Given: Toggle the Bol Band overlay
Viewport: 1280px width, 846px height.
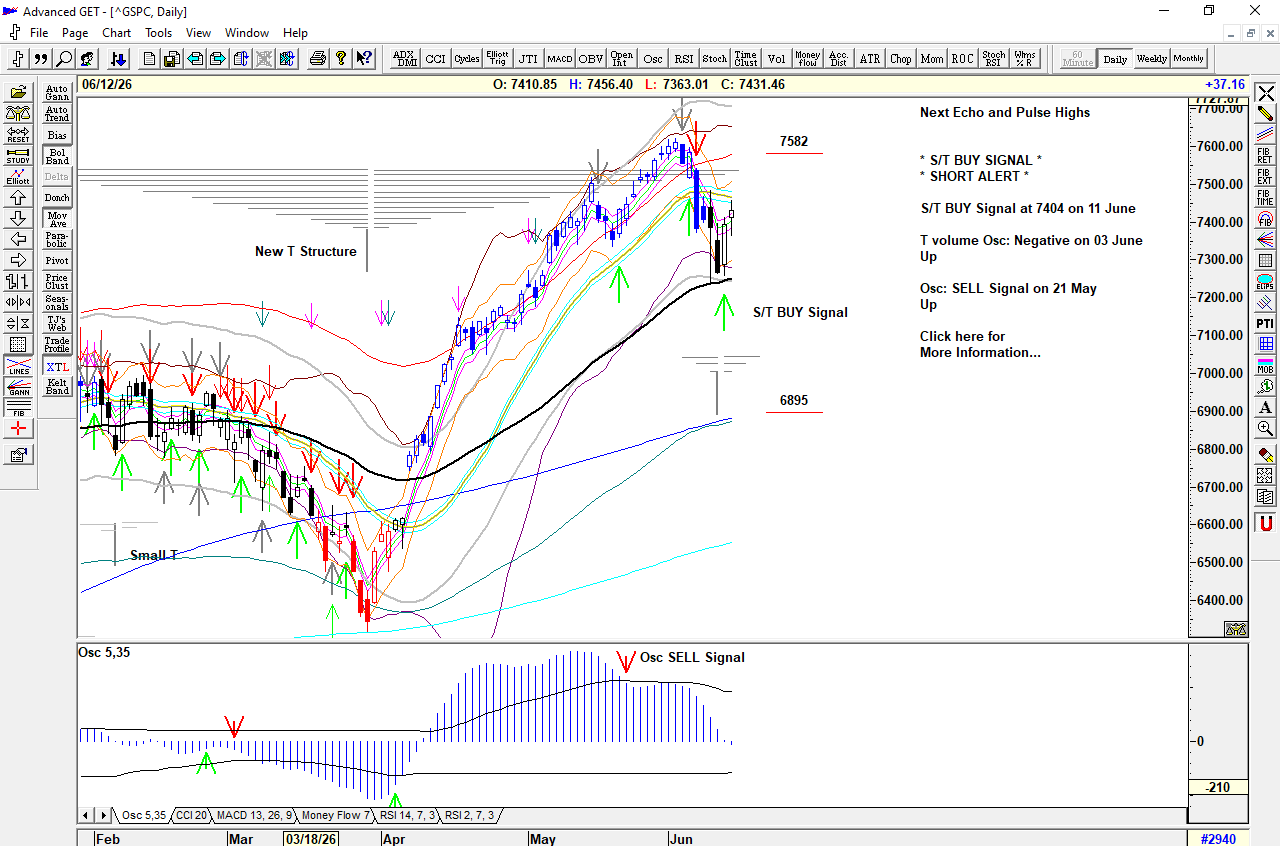Looking at the screenshot, I should pos(57,156).
